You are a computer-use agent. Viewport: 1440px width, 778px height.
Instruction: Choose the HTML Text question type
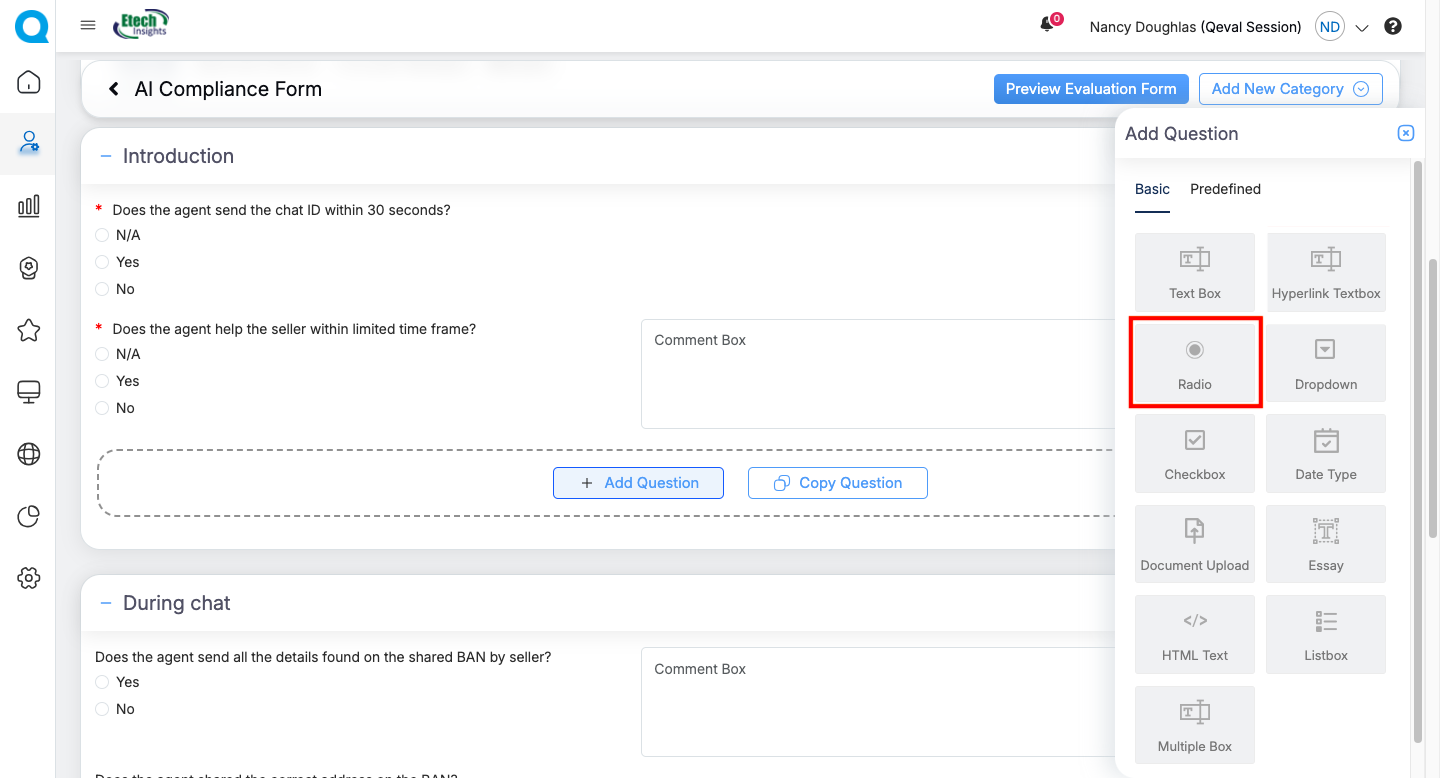pyautogui.click(x=1194, y=634)
